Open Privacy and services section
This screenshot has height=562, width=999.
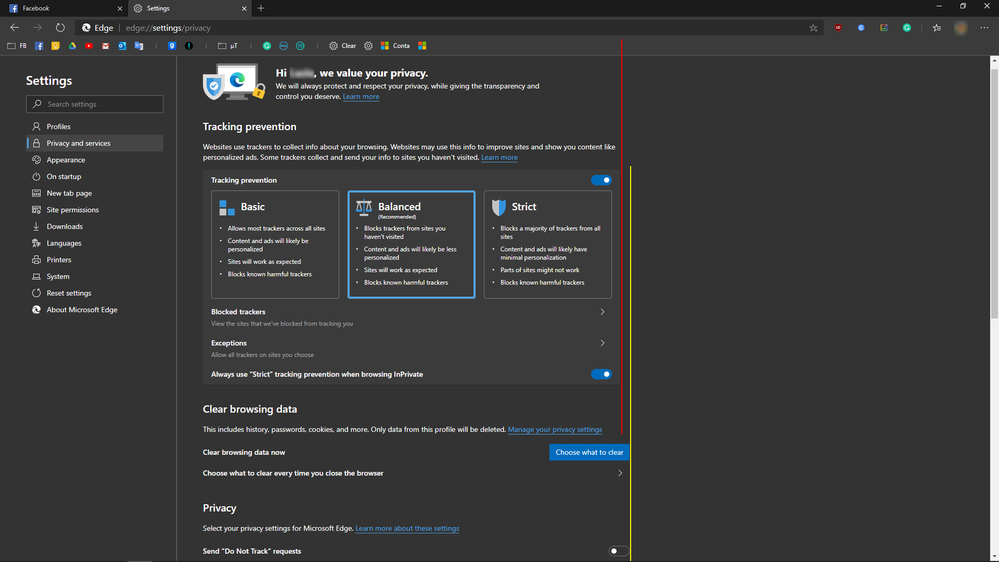tap(94, 143)
